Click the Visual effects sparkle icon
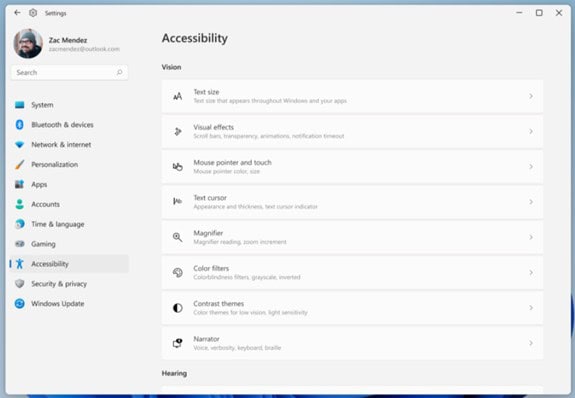575x398 pixels. coord(177,131)
